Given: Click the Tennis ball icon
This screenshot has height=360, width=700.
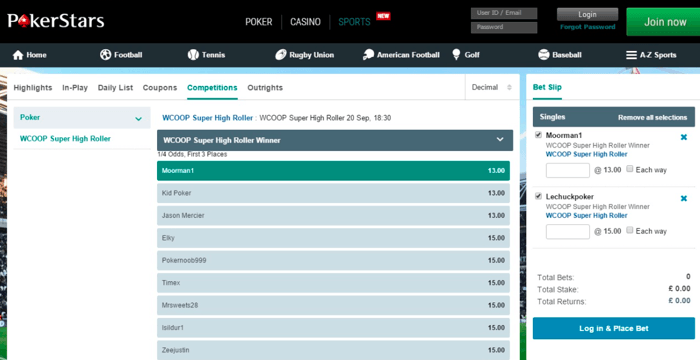Looking at the screenshot, I should [x=193, y=54].
